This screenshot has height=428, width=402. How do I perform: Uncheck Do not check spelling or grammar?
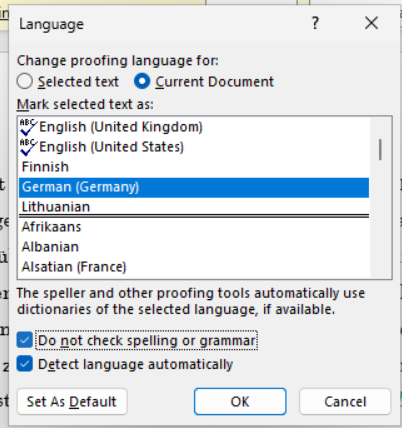25,340
